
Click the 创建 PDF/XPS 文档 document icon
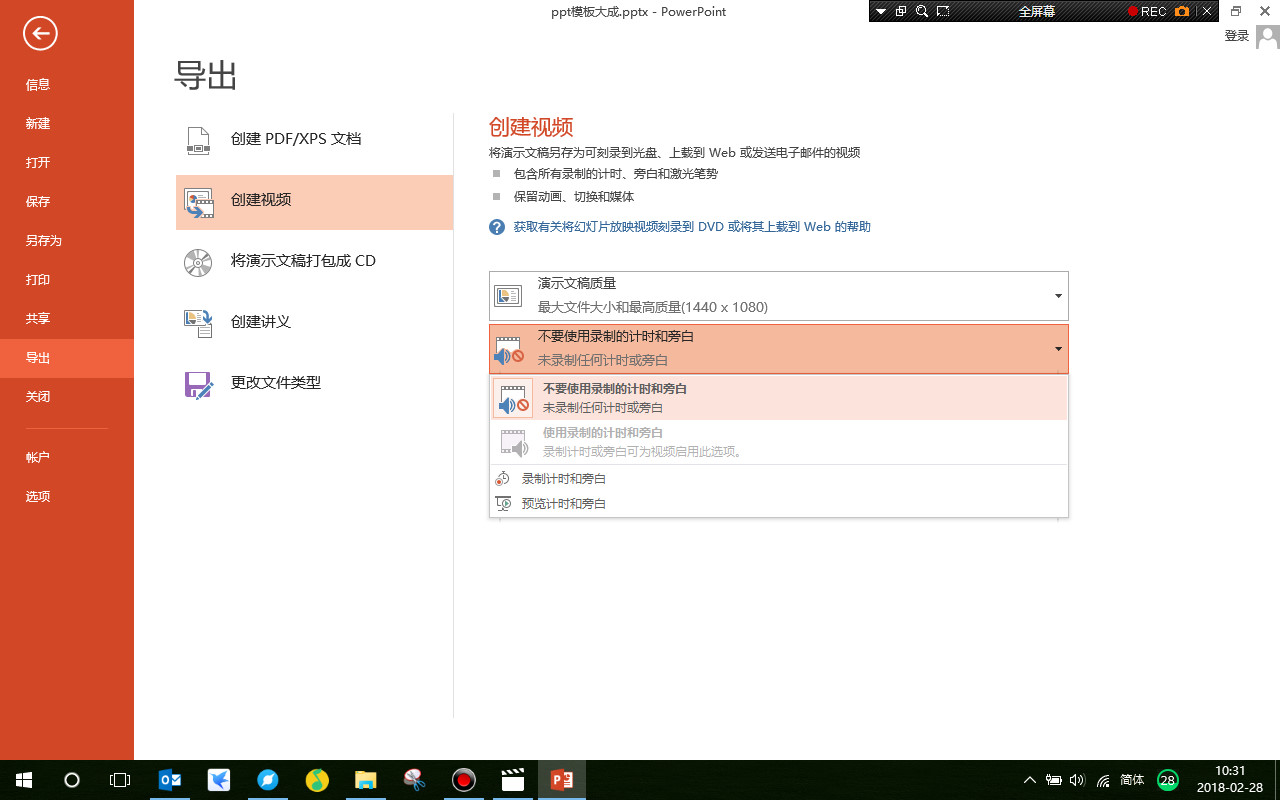pyautogui.click(x=198, y=139)
